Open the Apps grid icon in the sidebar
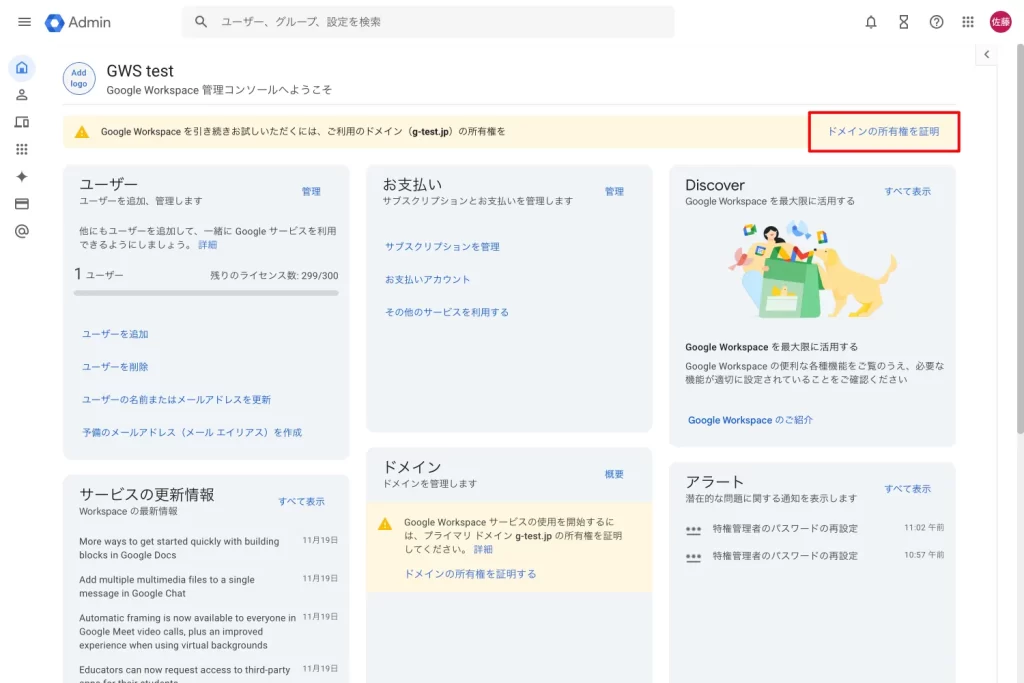This screenshot has width=1024, height=683. (20, 149)
